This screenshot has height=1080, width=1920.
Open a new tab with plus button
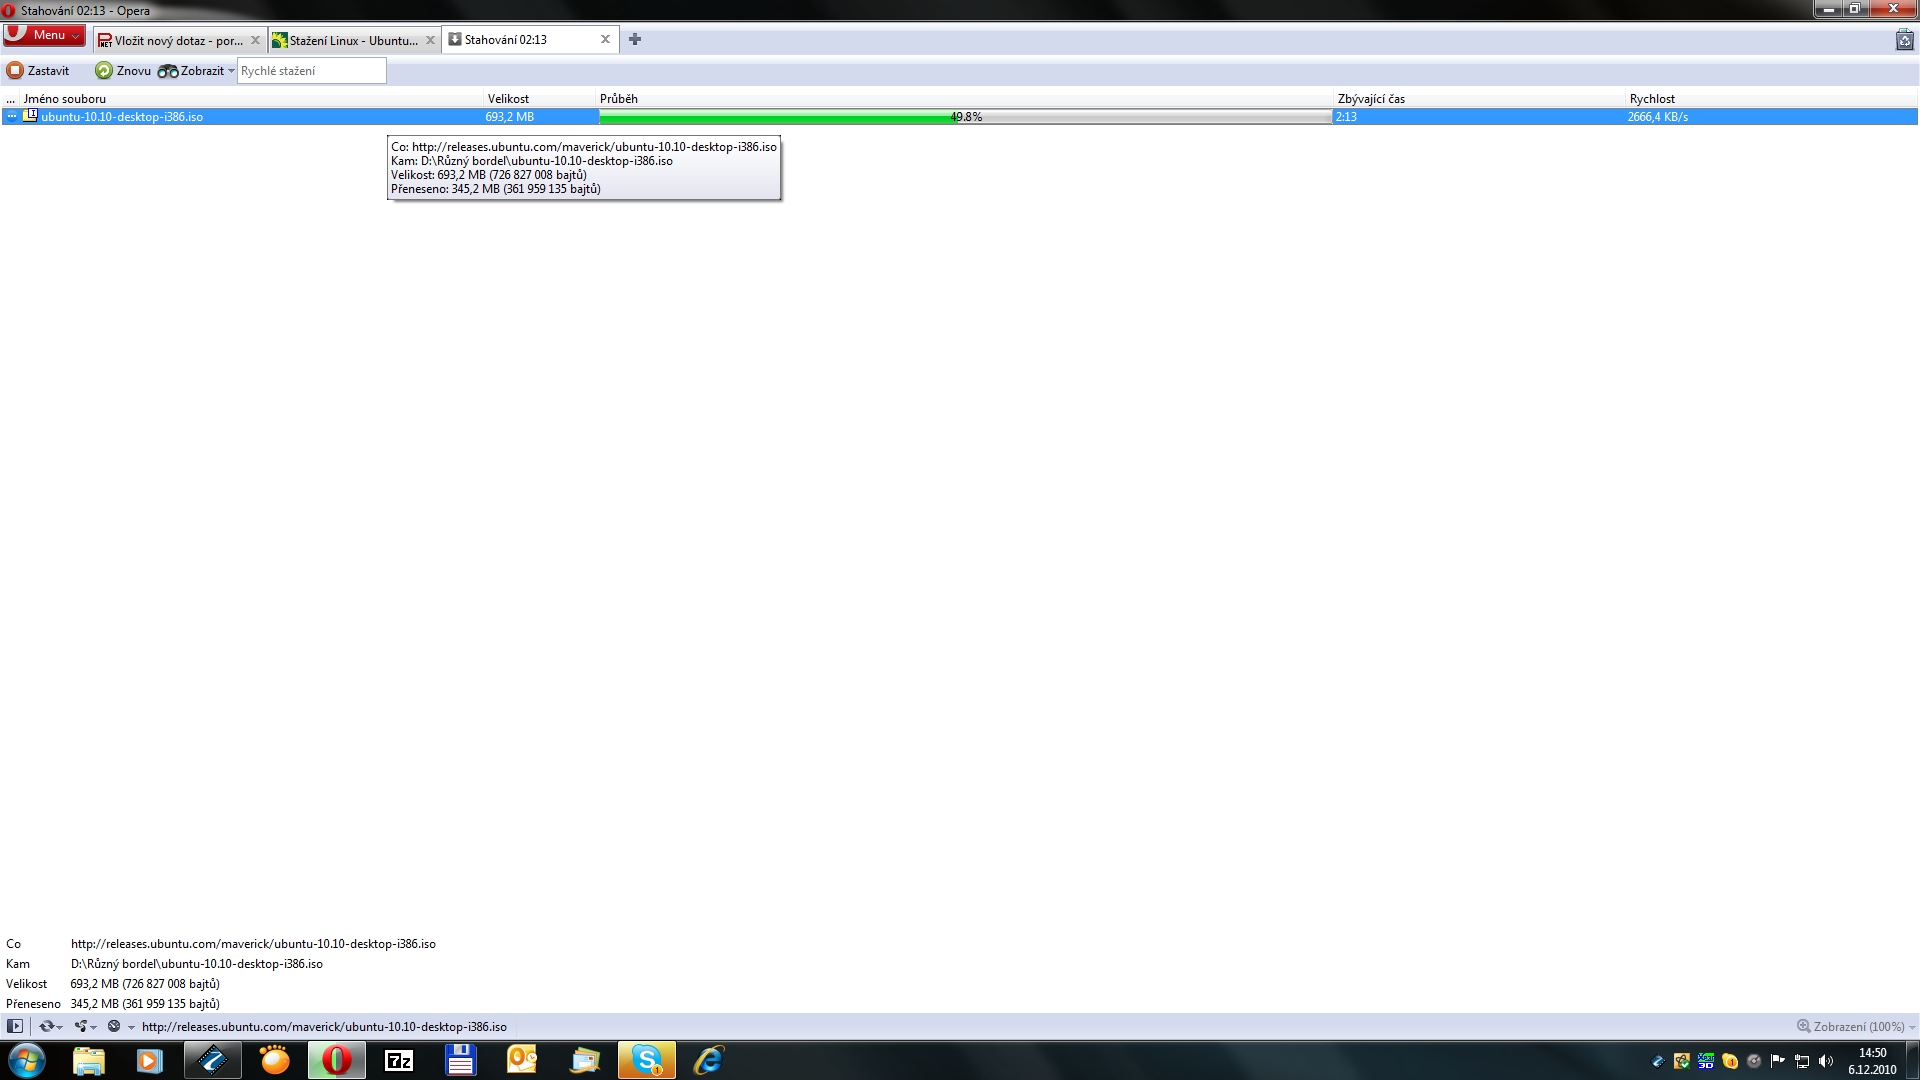pos(635,40)
